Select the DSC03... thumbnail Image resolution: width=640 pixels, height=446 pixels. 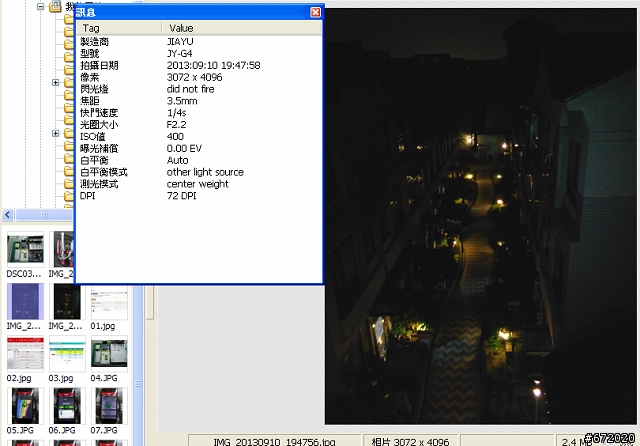25,250
